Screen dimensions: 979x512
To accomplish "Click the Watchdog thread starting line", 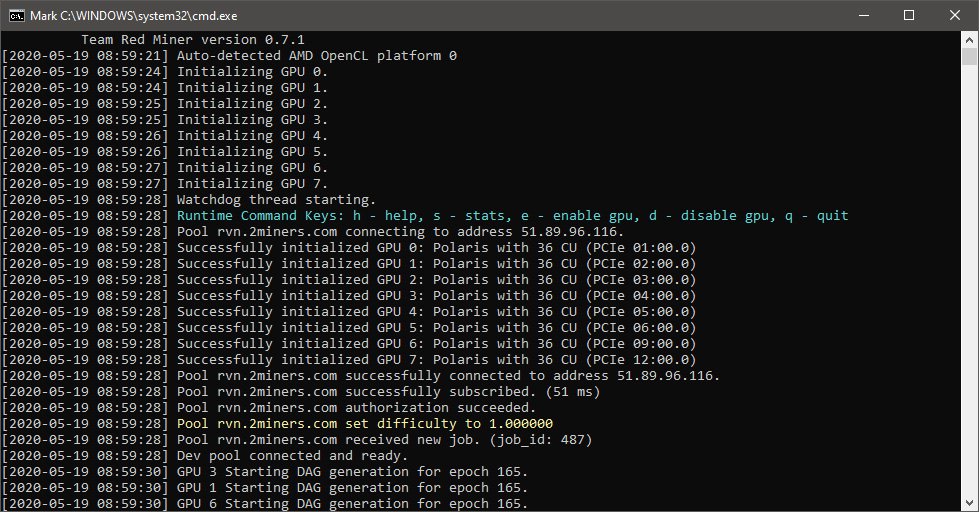I will click(189, 200).
